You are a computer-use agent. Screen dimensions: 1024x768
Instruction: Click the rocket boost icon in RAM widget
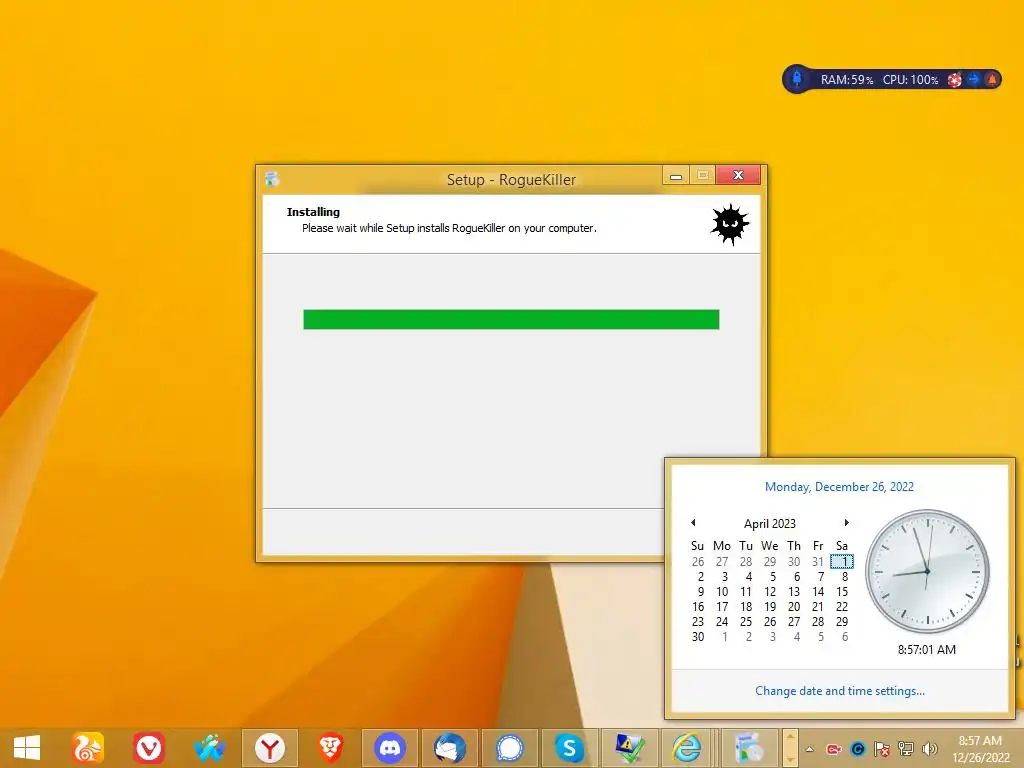(797, 79)
